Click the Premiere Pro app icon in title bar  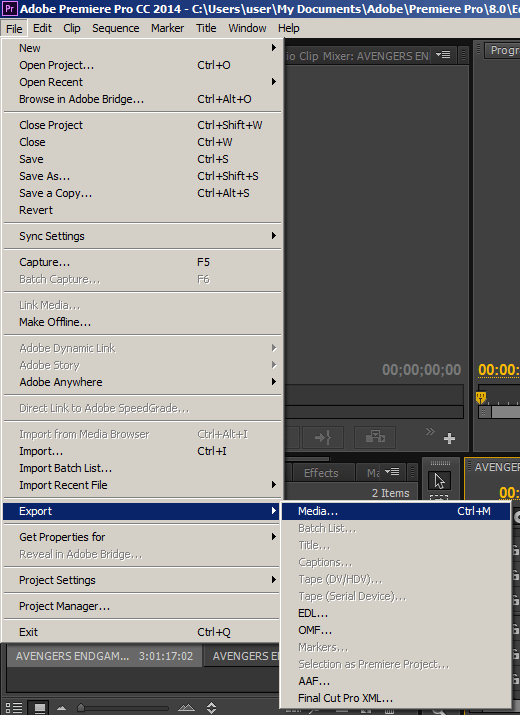coord(10,8)
